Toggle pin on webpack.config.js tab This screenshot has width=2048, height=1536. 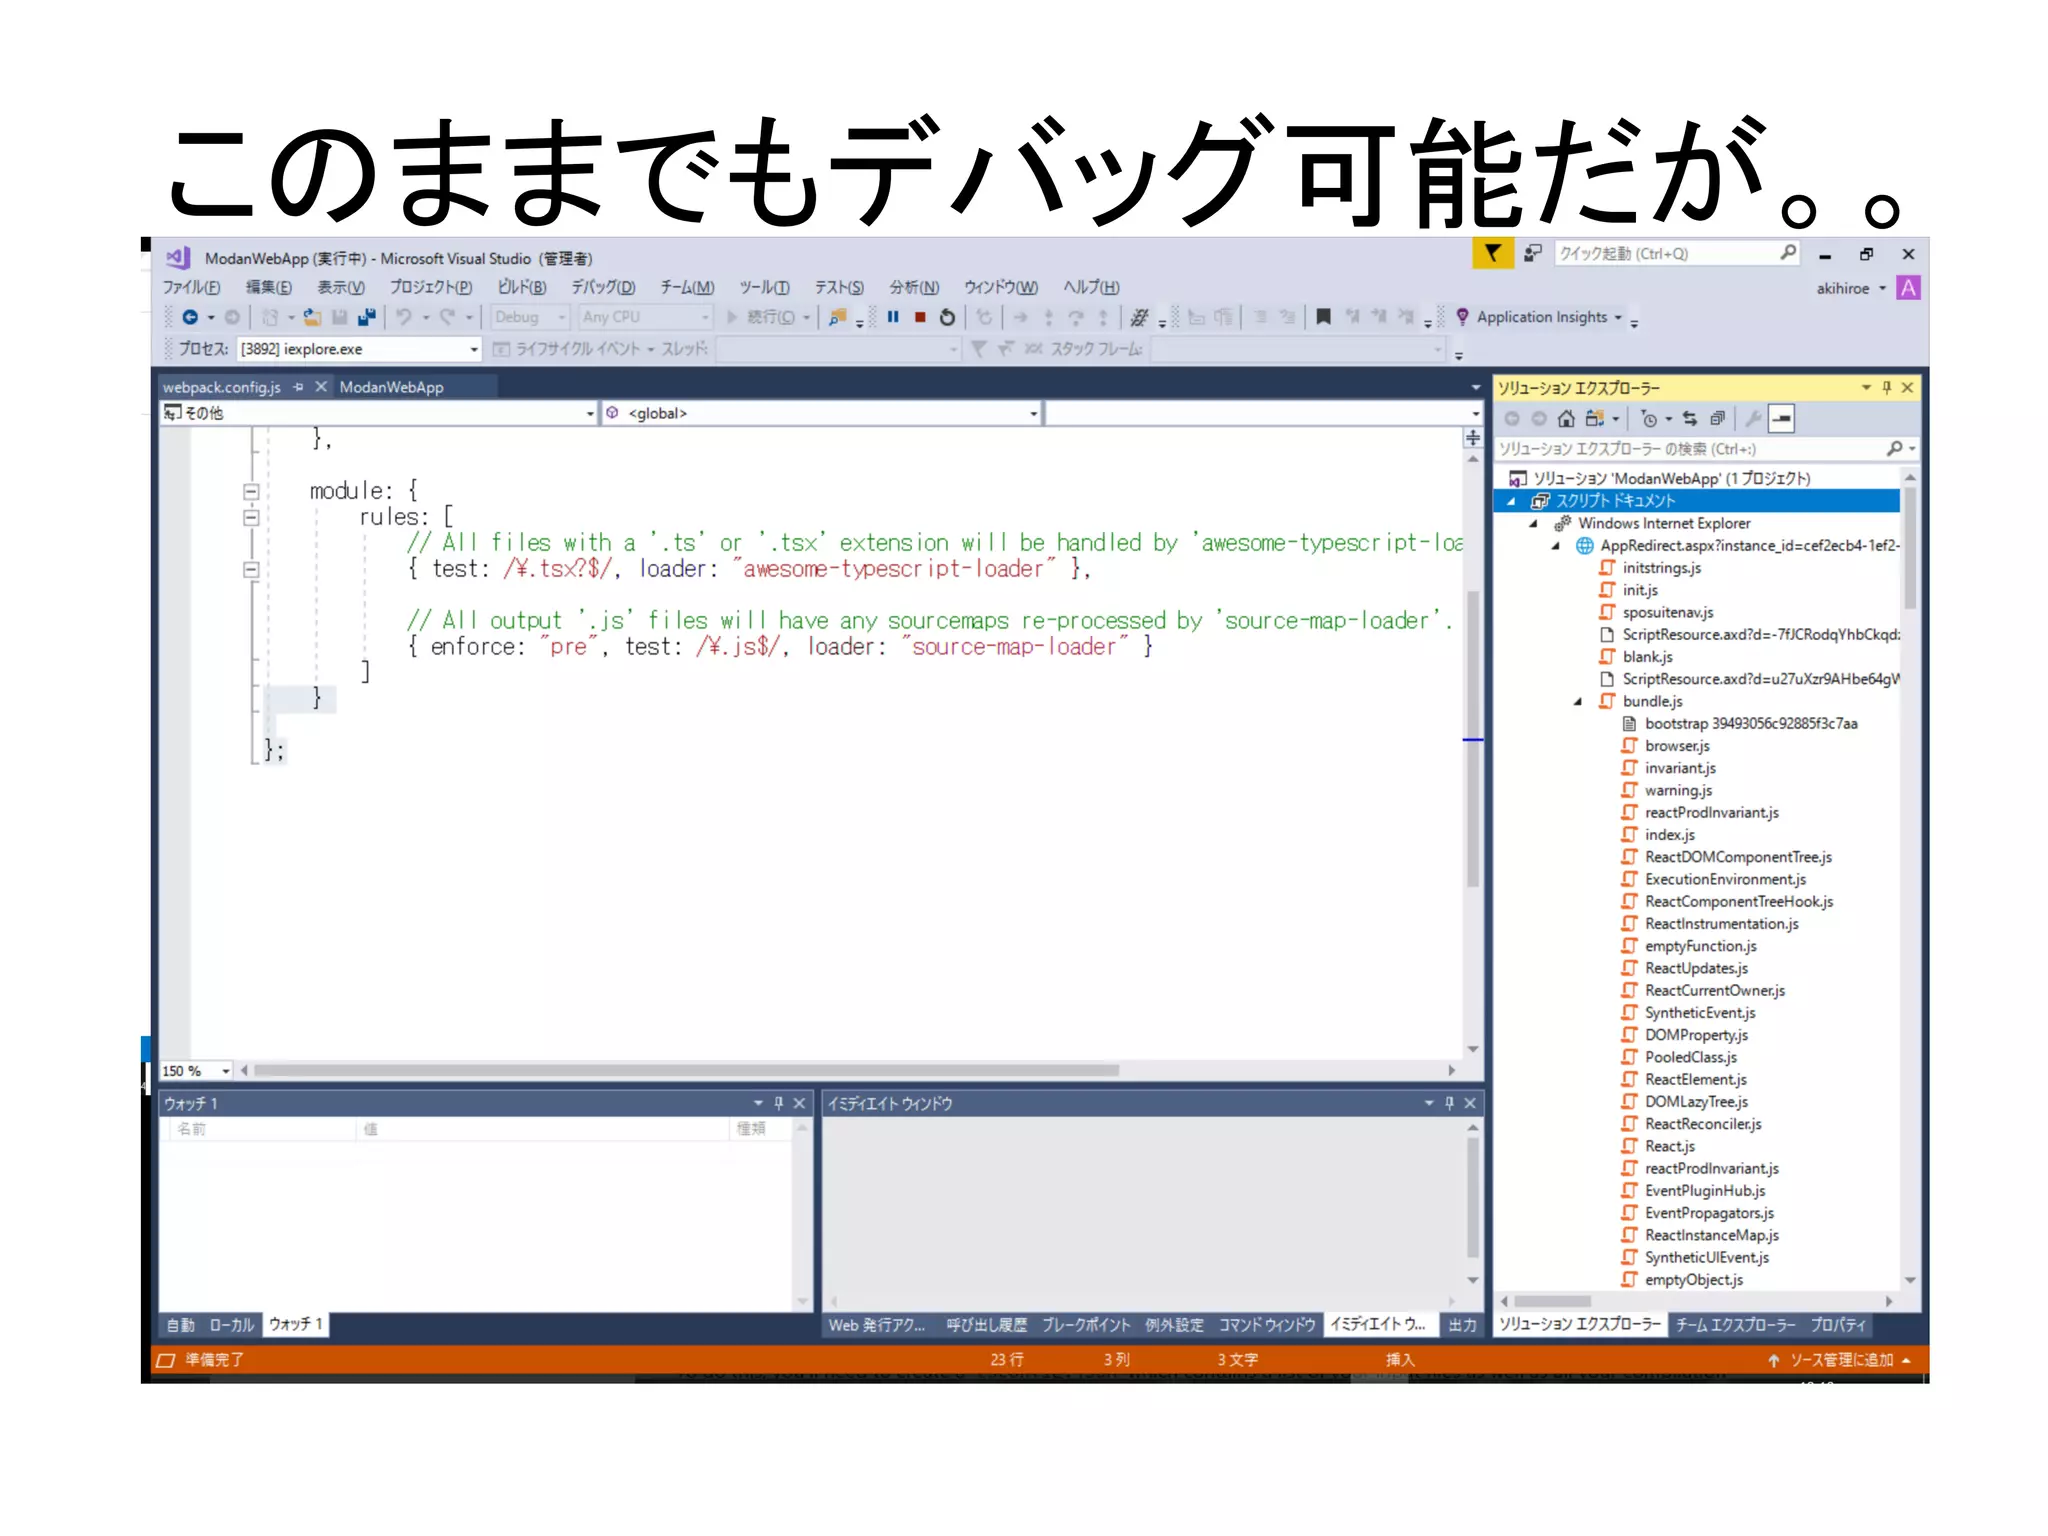pos(298,387)
